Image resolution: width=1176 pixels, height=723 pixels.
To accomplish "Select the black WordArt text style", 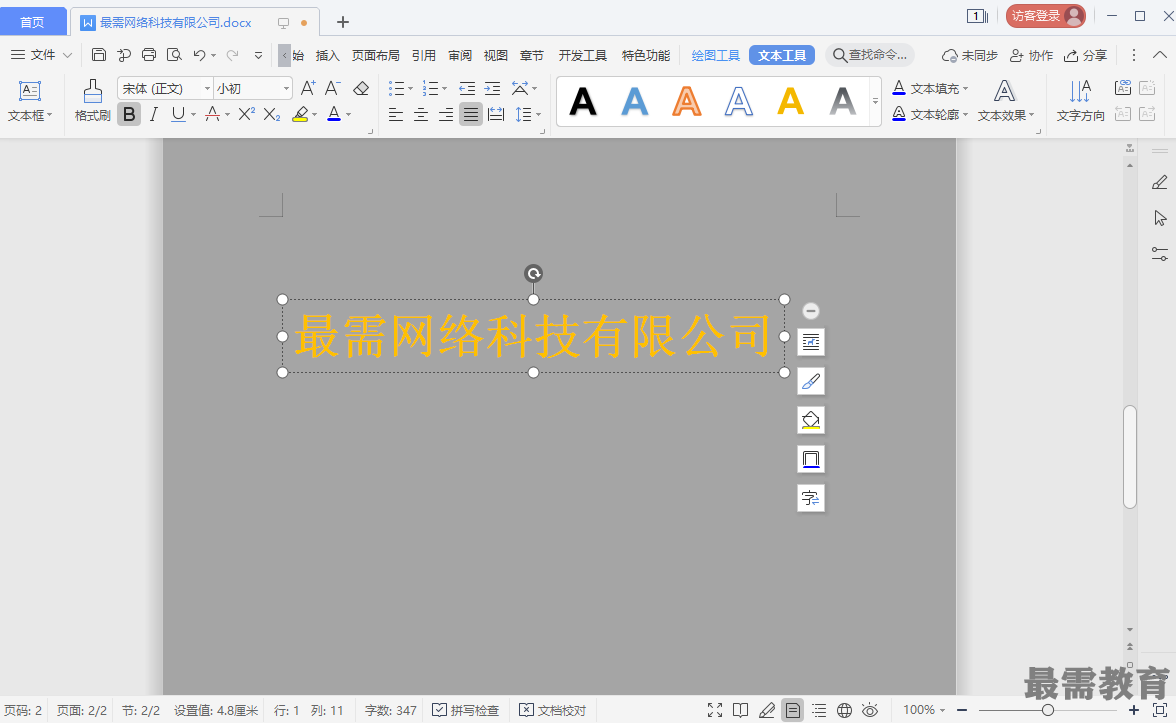I will [583, 101].
